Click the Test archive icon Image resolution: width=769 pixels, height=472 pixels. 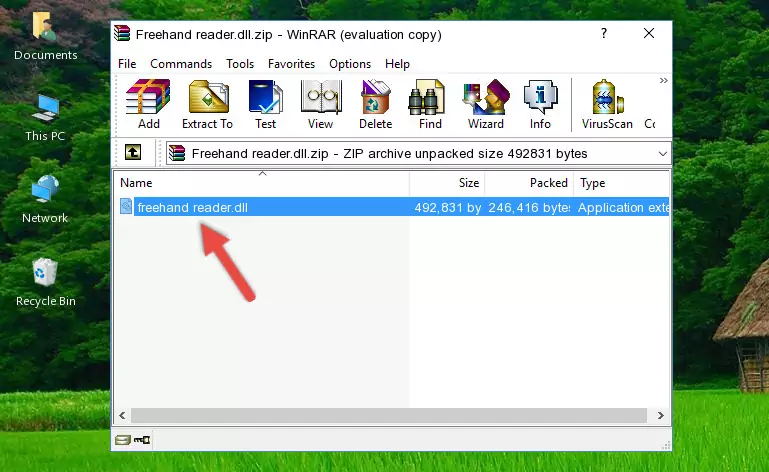[265, 104]
